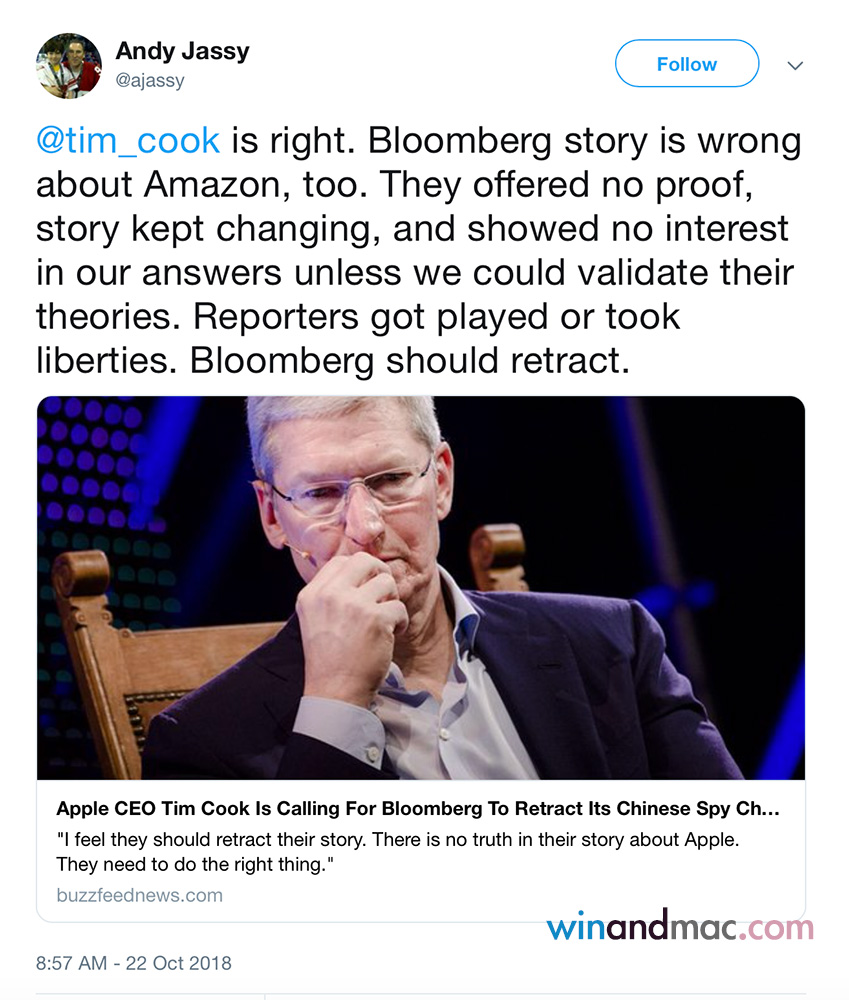Click the words 'story kept changing'

click(206, 229)
